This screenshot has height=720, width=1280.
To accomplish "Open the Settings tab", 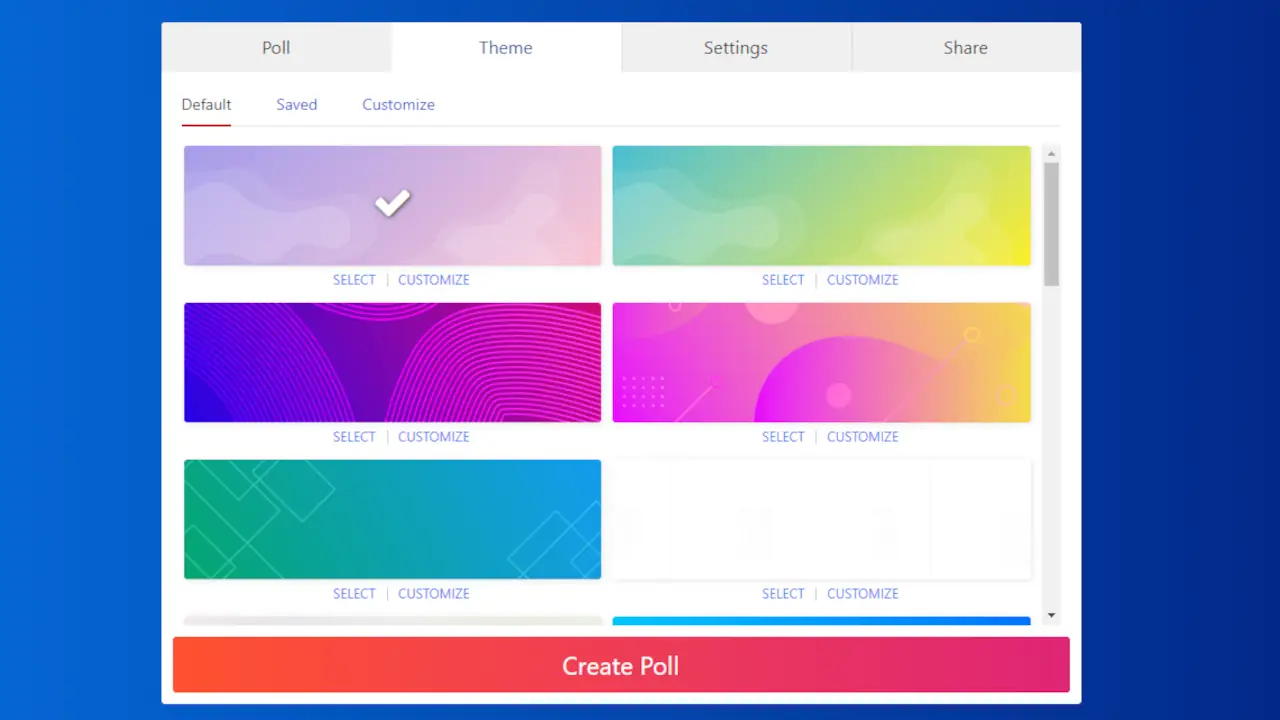I will coord(735,47).
